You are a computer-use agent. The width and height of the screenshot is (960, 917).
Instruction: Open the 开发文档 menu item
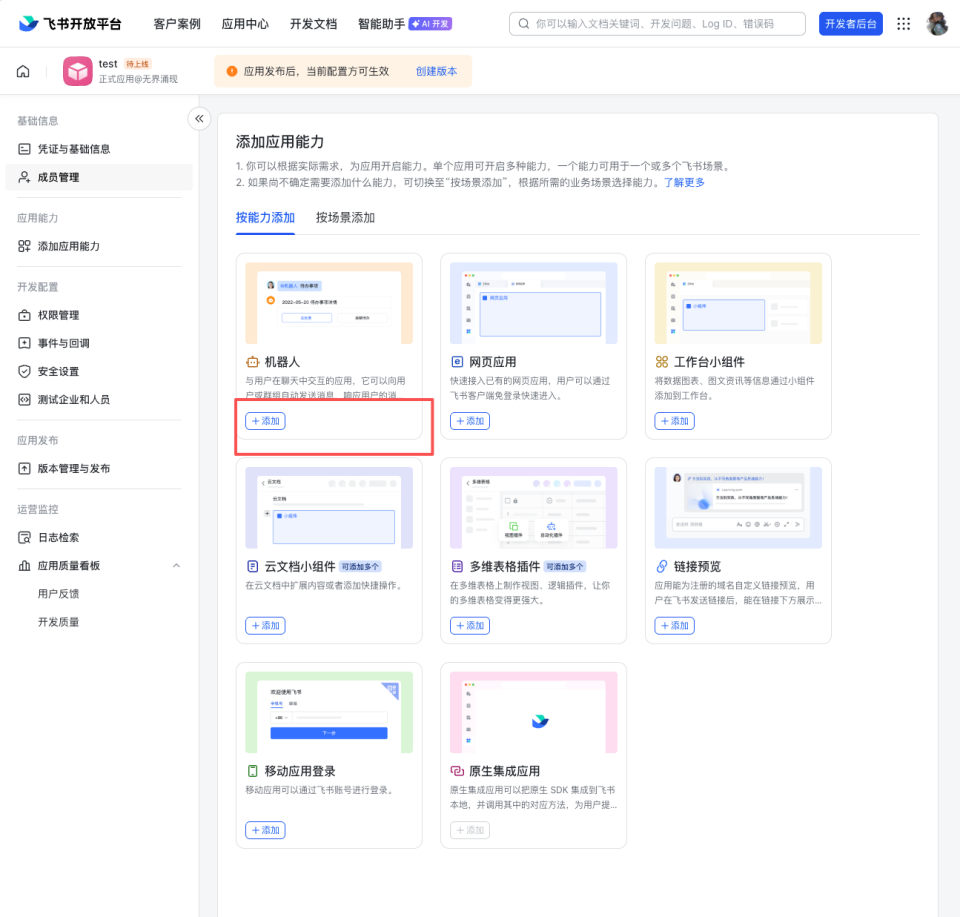[x=316, y=23]
